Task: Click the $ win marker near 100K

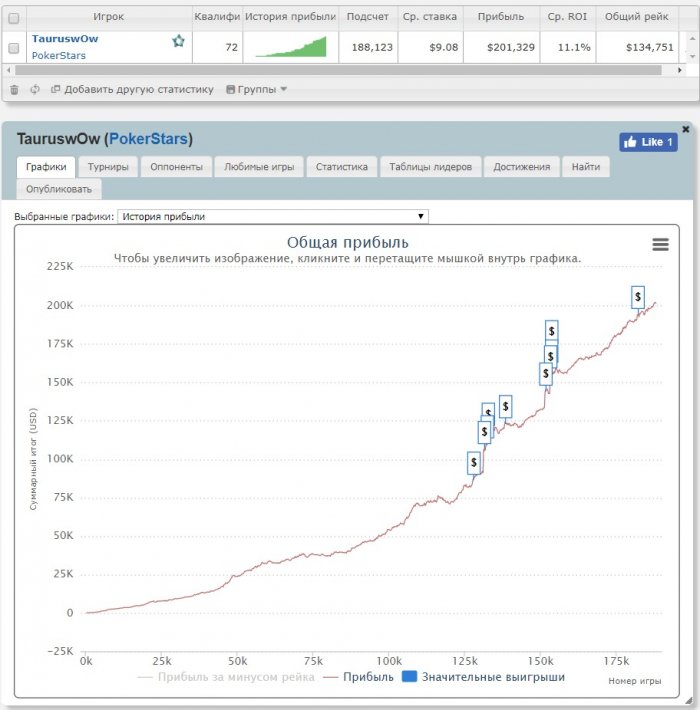Action: point(474,463)
